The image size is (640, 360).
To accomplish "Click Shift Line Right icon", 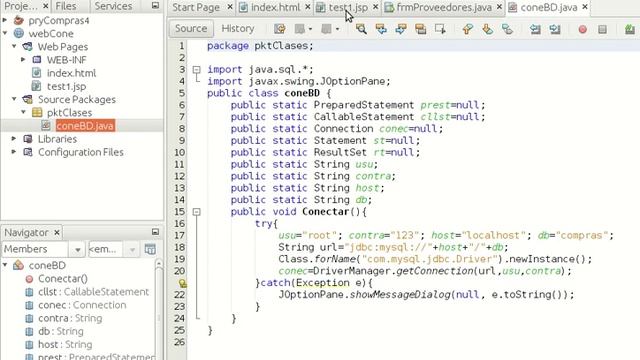I will click(x=555, y=29).
